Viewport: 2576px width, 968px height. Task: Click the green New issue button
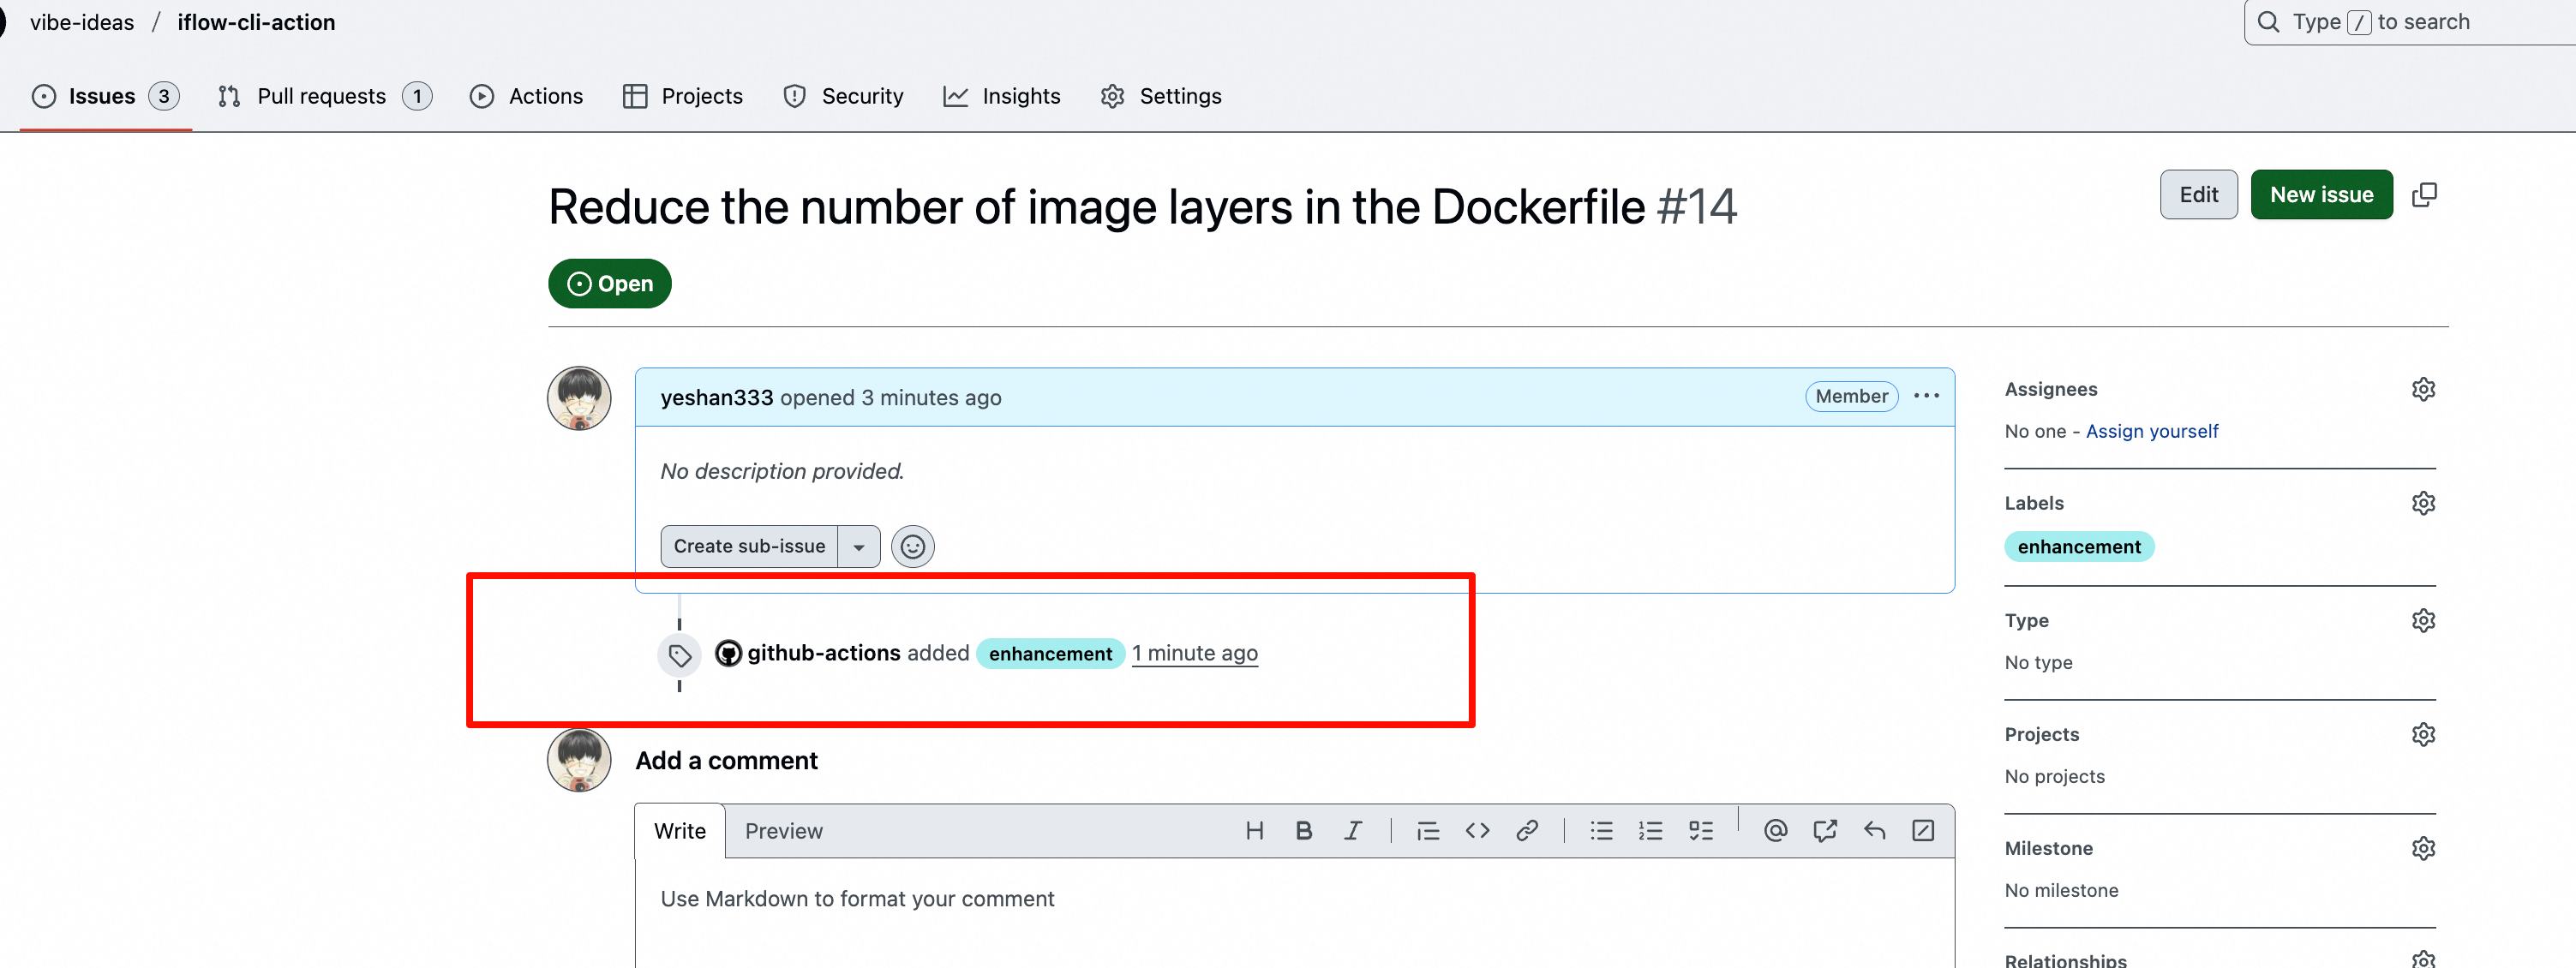2321,194
